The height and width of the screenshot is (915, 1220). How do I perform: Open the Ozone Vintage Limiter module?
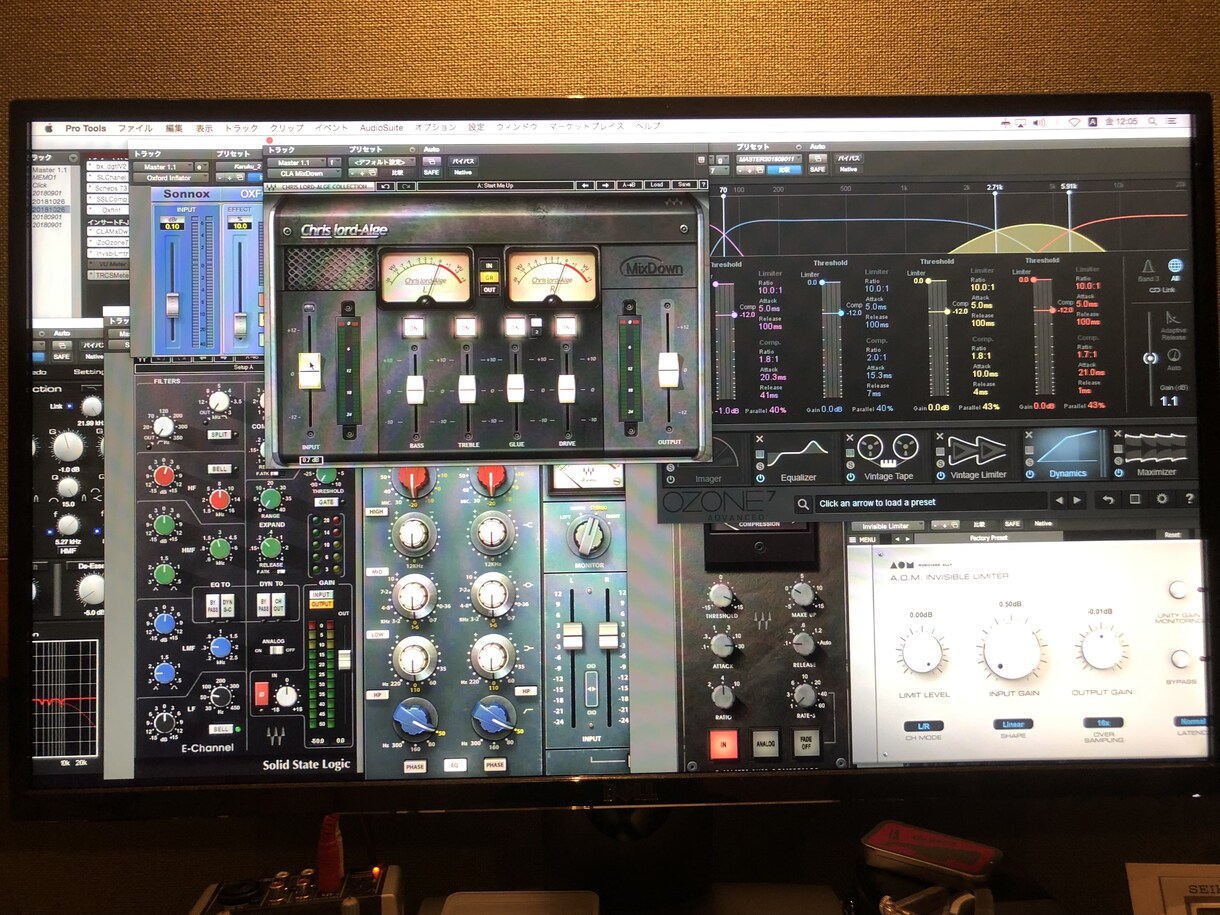[977, 457]
